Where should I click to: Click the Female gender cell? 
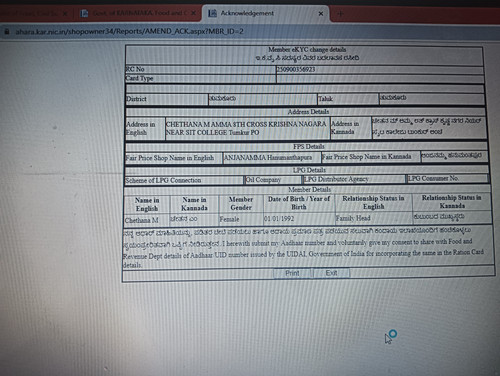pyautogui.click(x=229, y=219)
